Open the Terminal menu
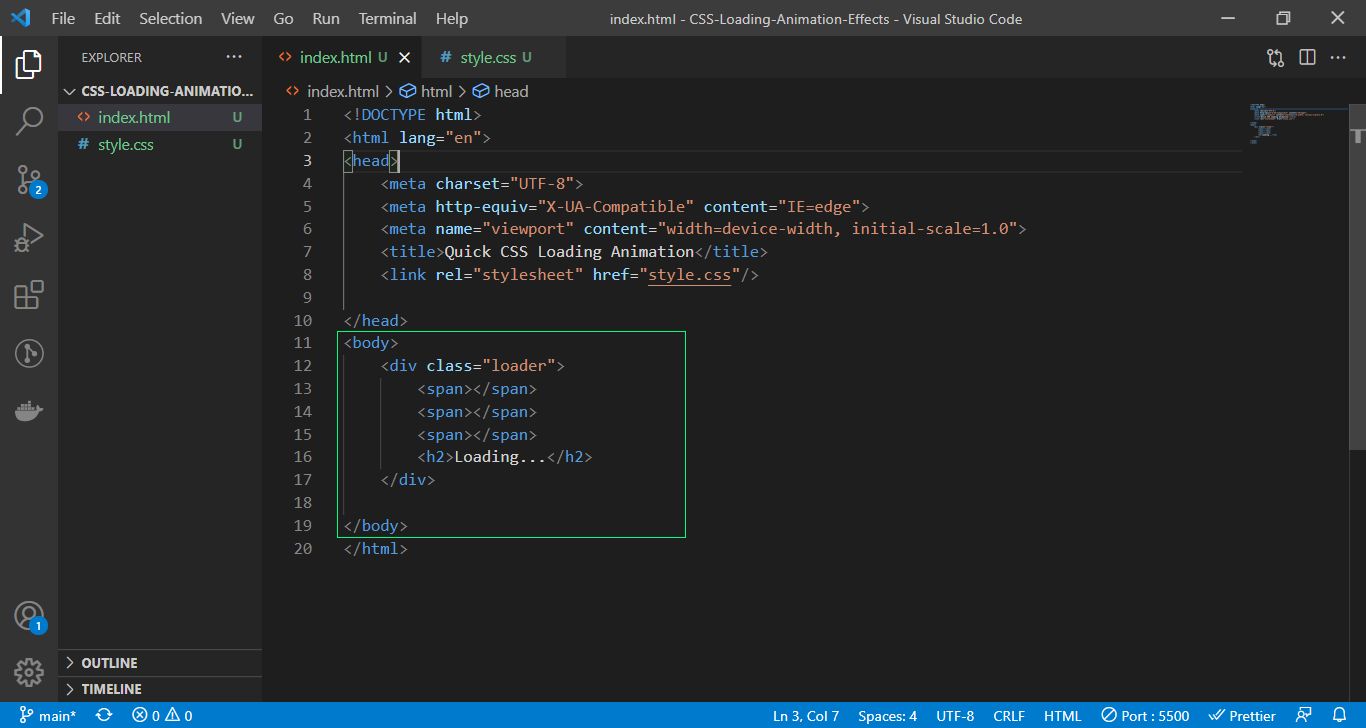 tap(388, 18)
